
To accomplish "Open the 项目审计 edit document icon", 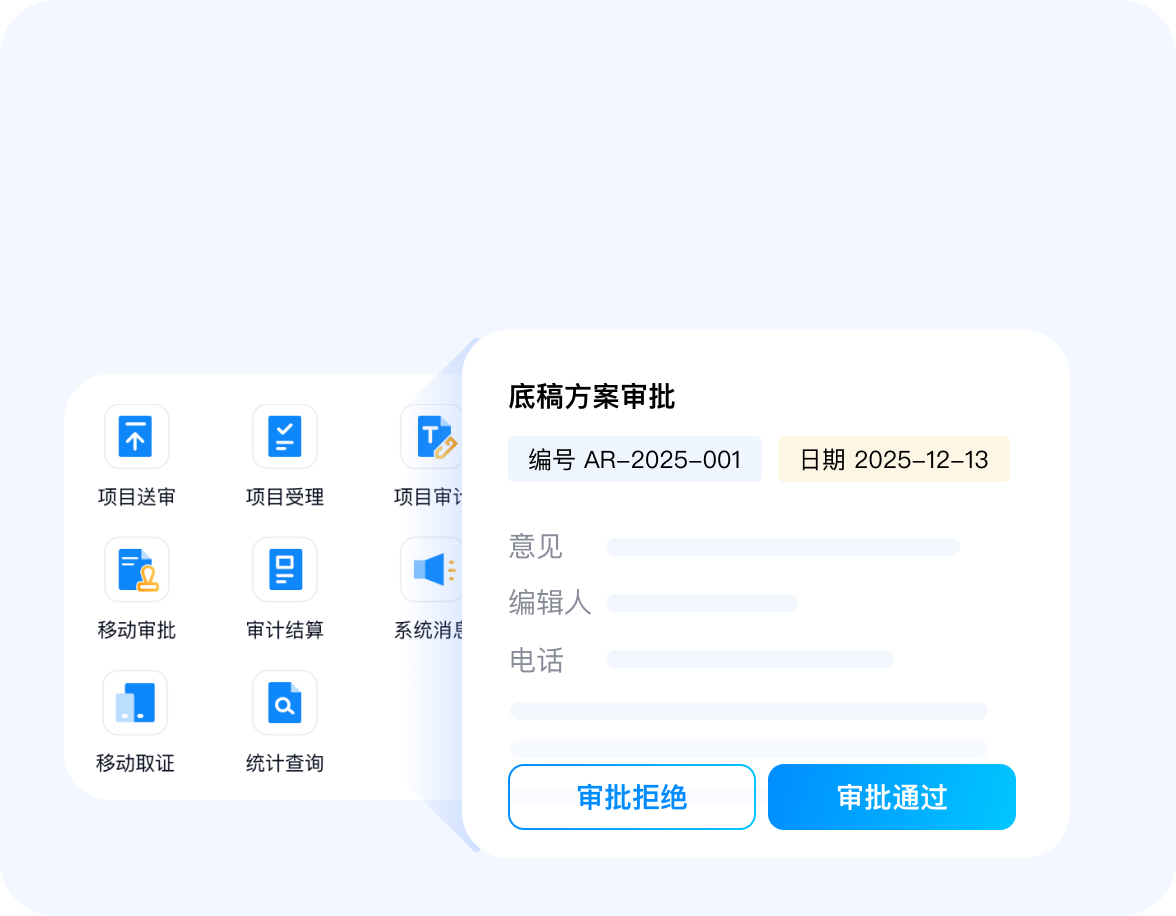I will (431, 437).
